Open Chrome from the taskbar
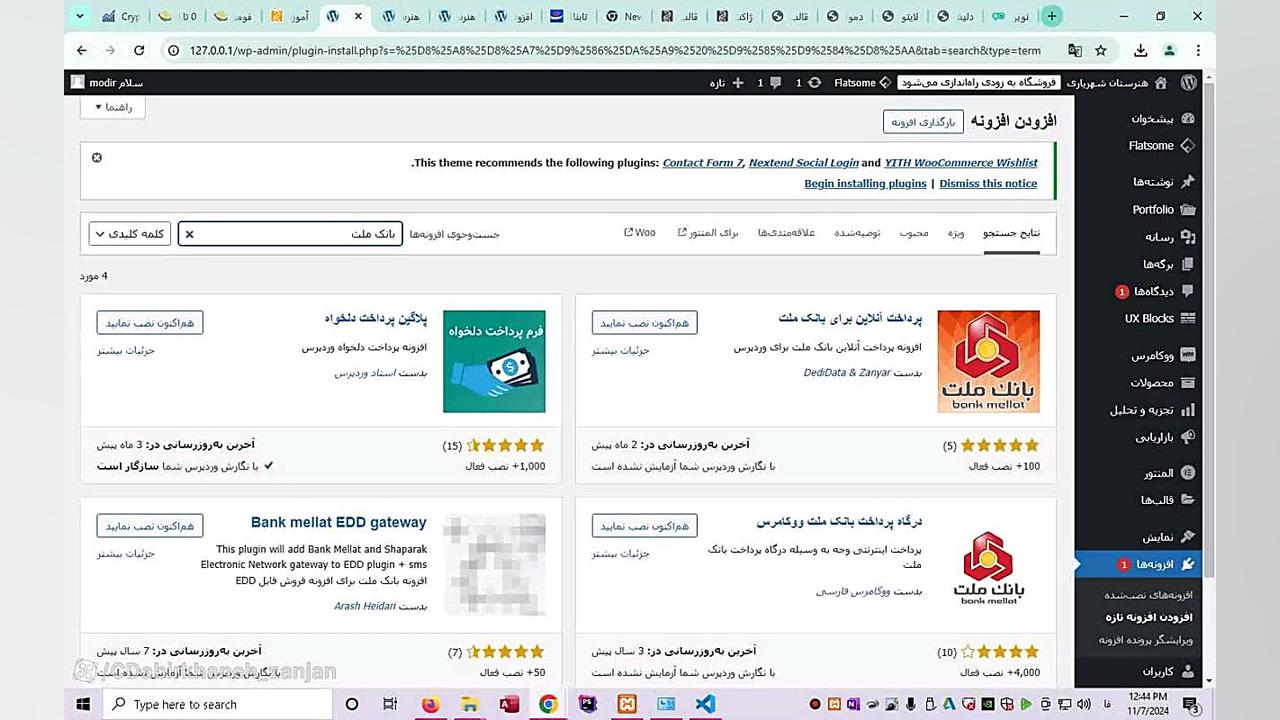 click(x=548, y=704)
